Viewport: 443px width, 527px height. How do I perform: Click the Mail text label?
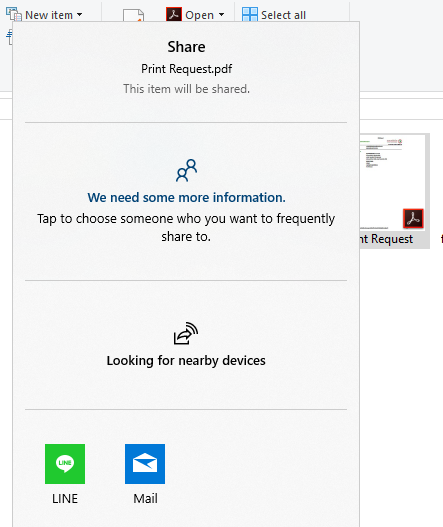[145, 498]
